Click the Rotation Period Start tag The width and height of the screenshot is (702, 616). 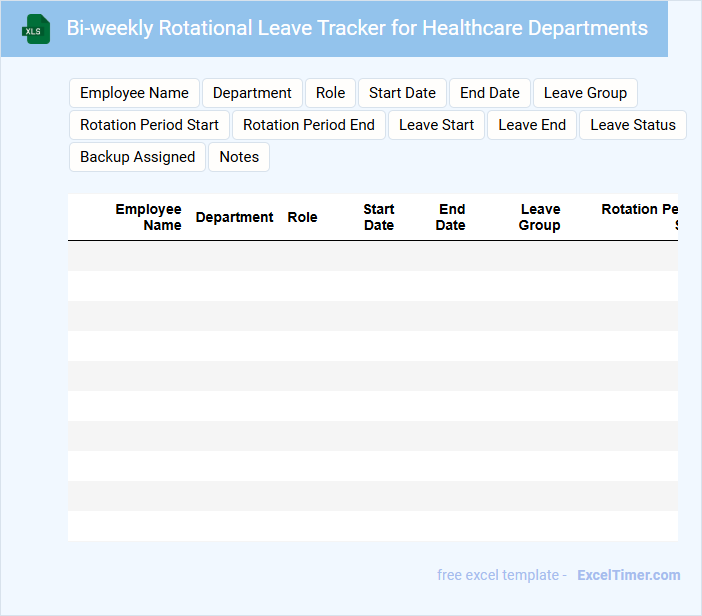tap(149, 125)
